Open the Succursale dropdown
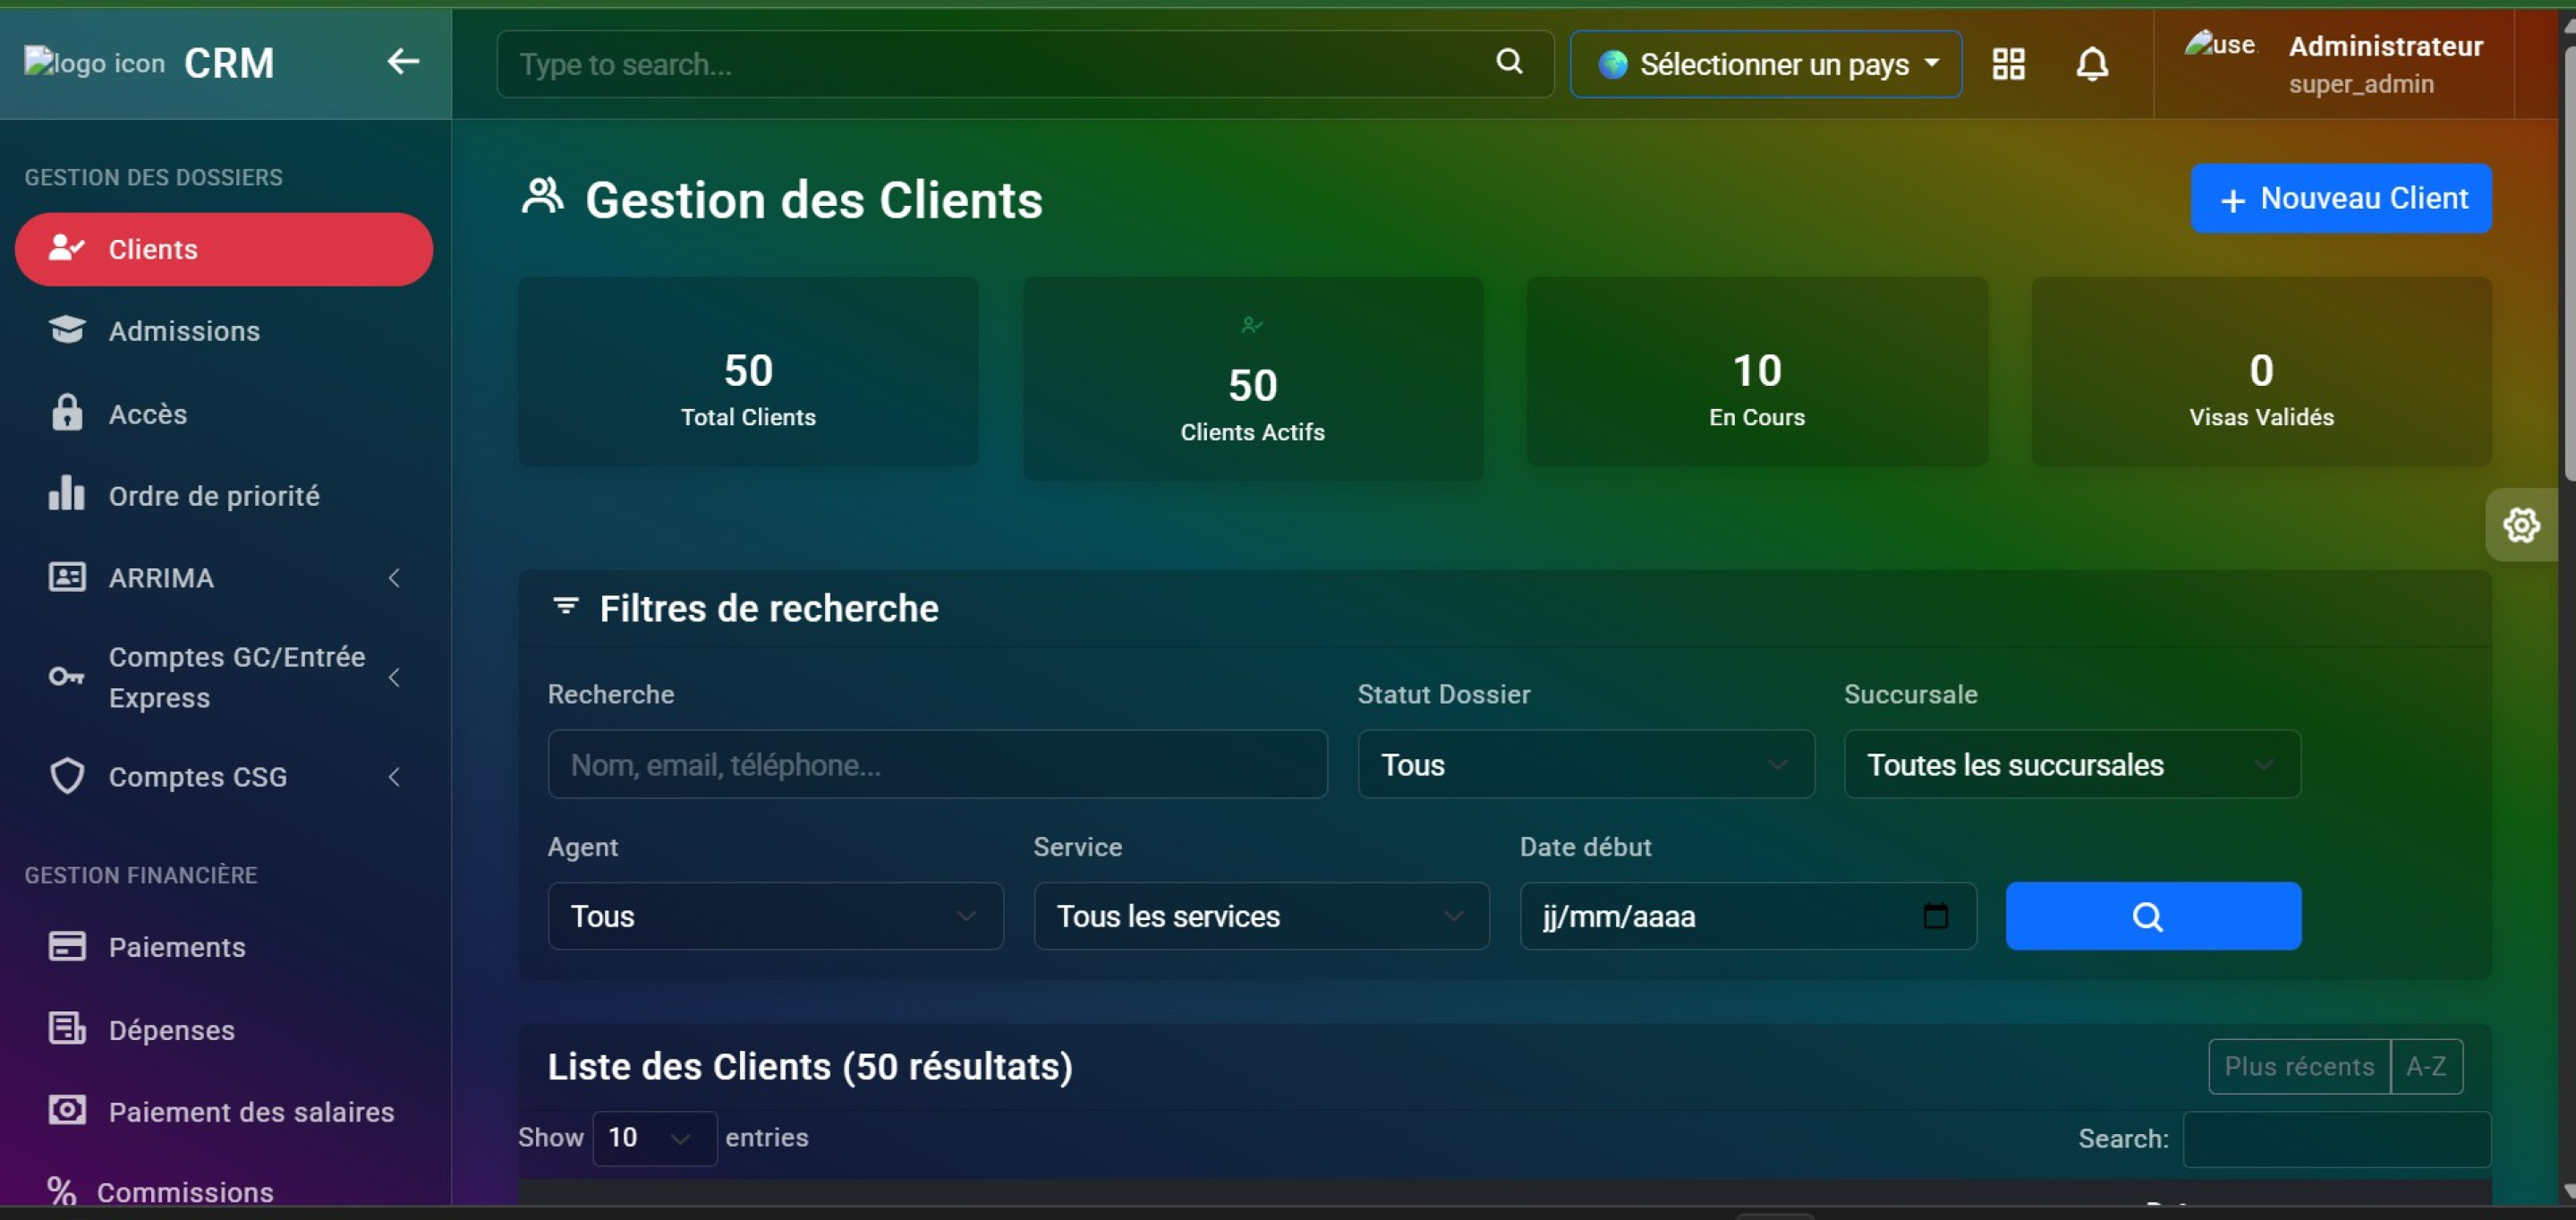The height and width of the screenshot is (1220, 2576). (x=2071, y=765)
